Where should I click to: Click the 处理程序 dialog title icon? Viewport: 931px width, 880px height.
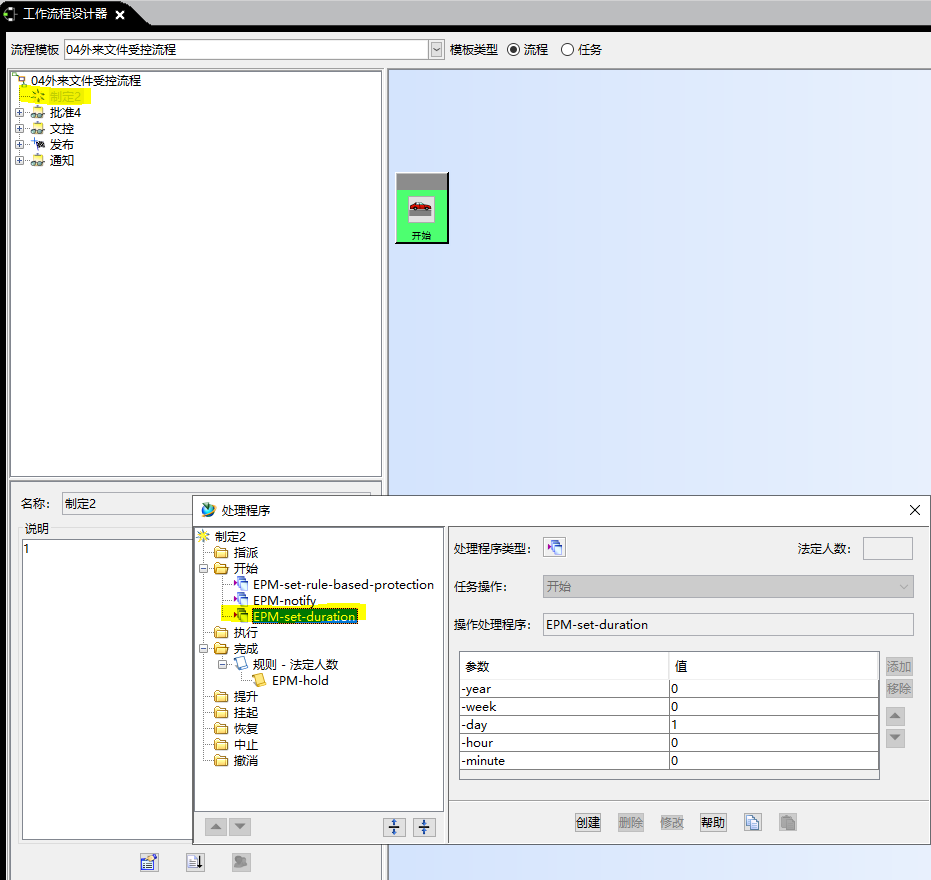point(208,509)
